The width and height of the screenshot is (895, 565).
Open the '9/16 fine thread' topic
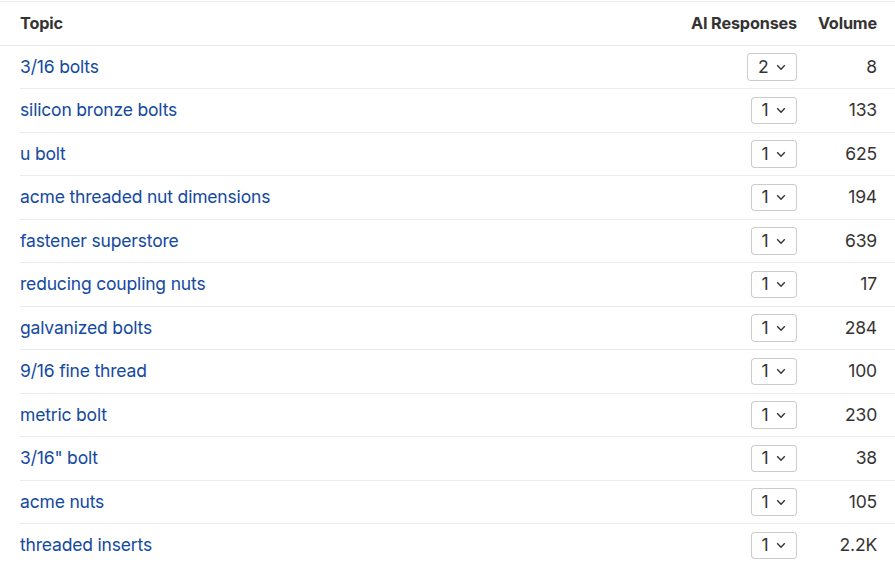(x=83, y=371)
